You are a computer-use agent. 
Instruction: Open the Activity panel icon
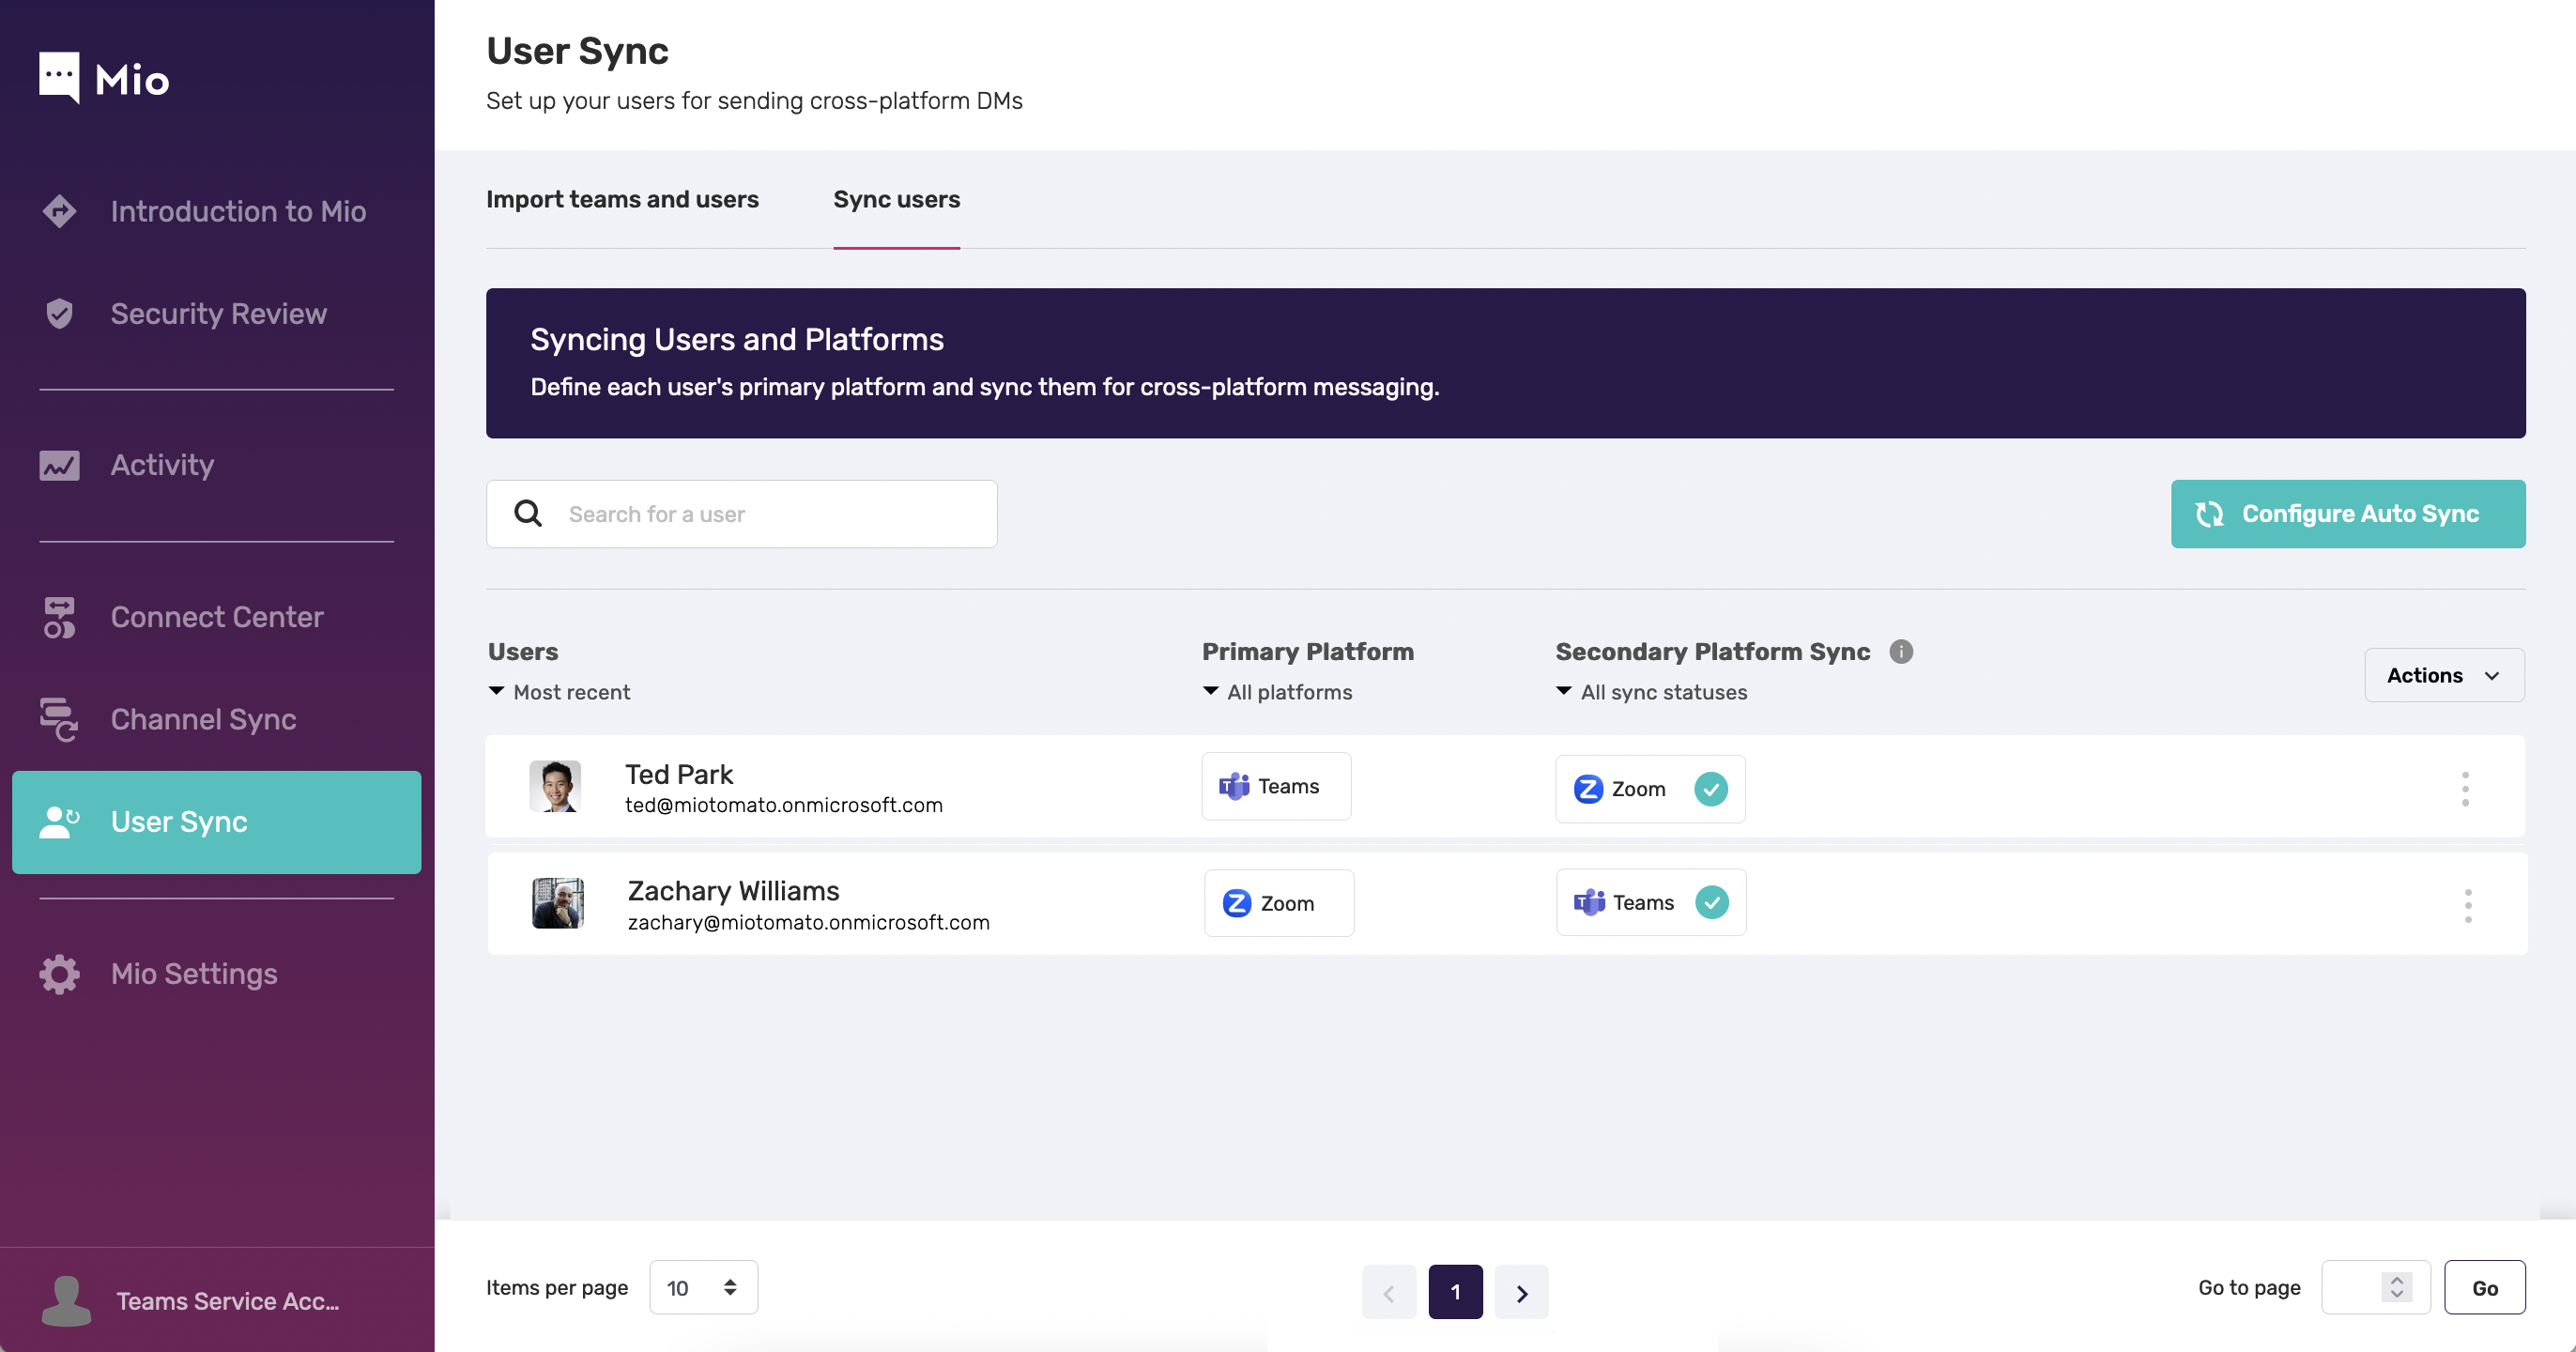coord(59,465)
